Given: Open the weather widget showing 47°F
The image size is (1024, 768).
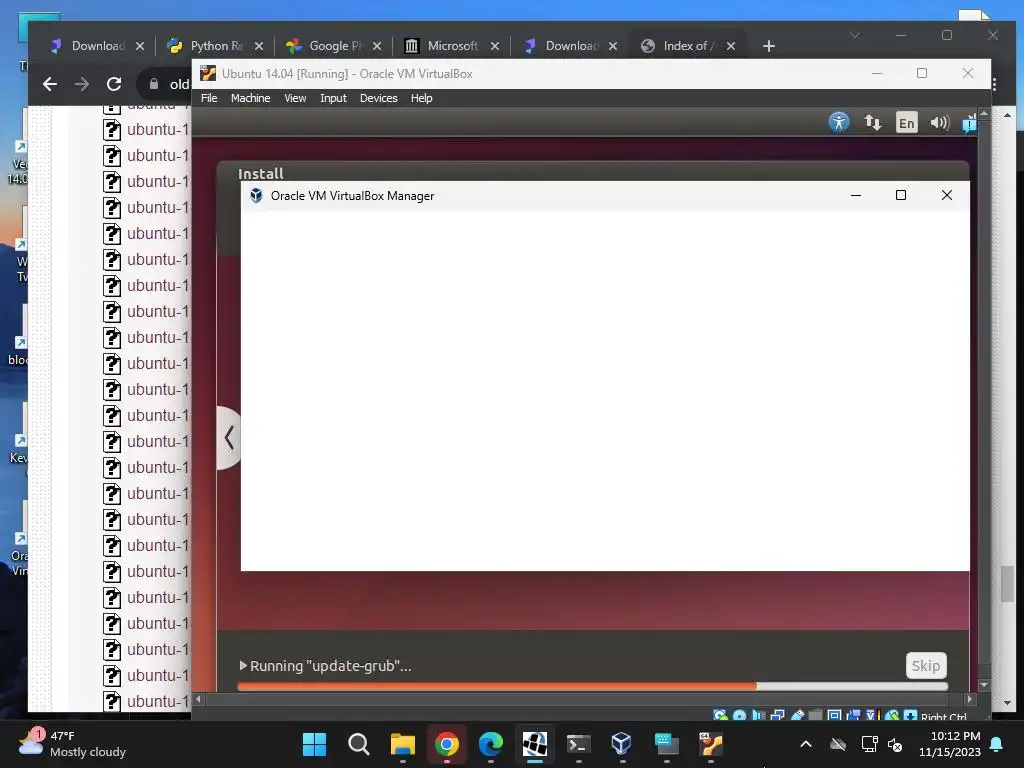Looking at the screenshot, I should coord(72,744).
